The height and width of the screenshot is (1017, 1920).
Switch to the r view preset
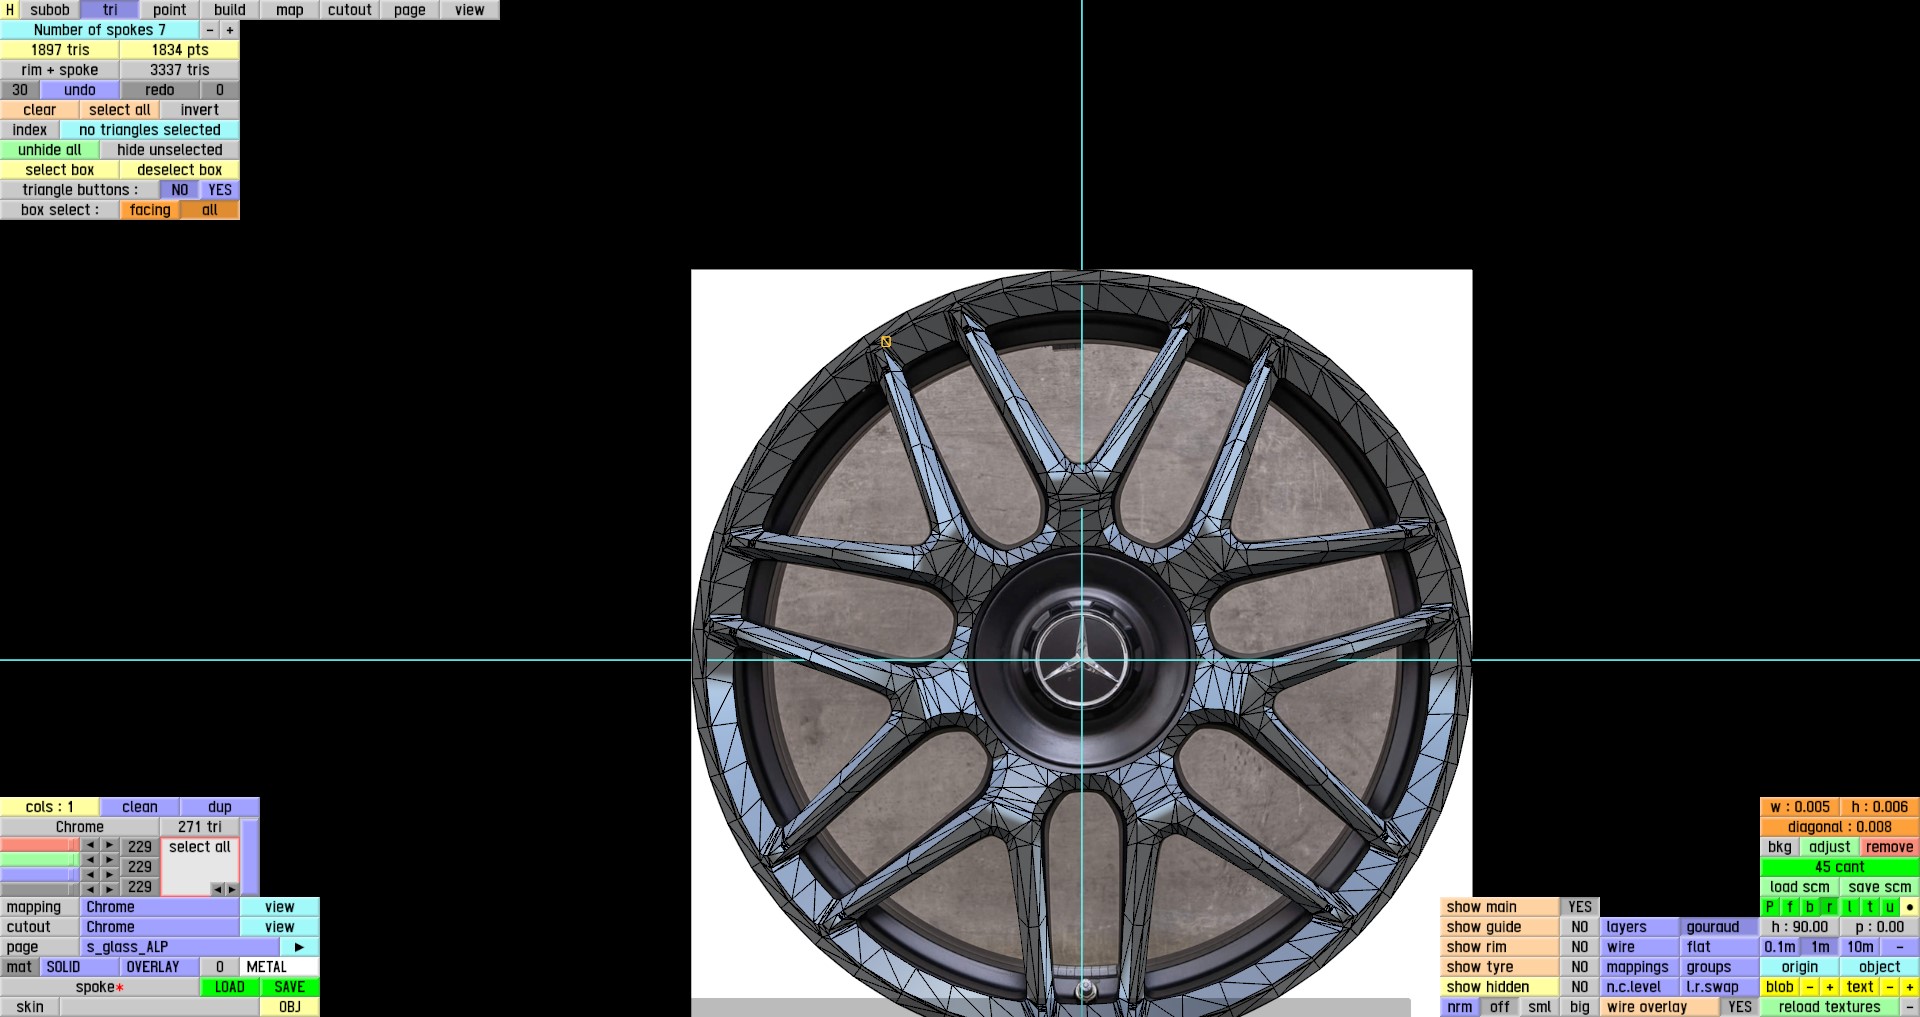click(1830, 907)
